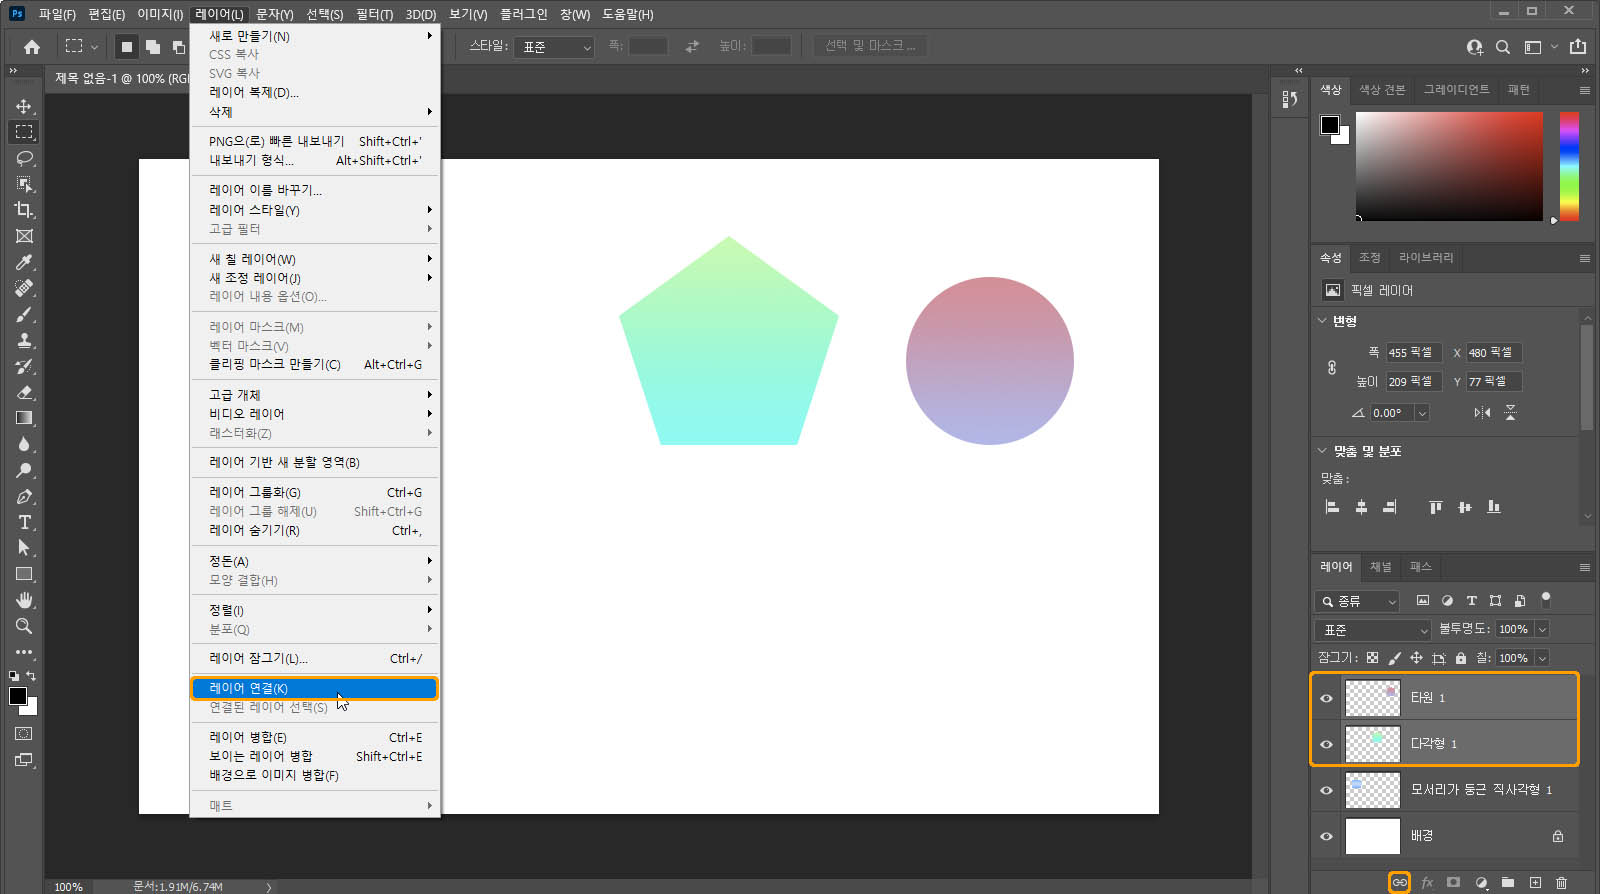The height and width of the screenshot is (894, 1600).
Task: Choose 레이어 잠그기 menu entry
Action: [x=315, y=658]
